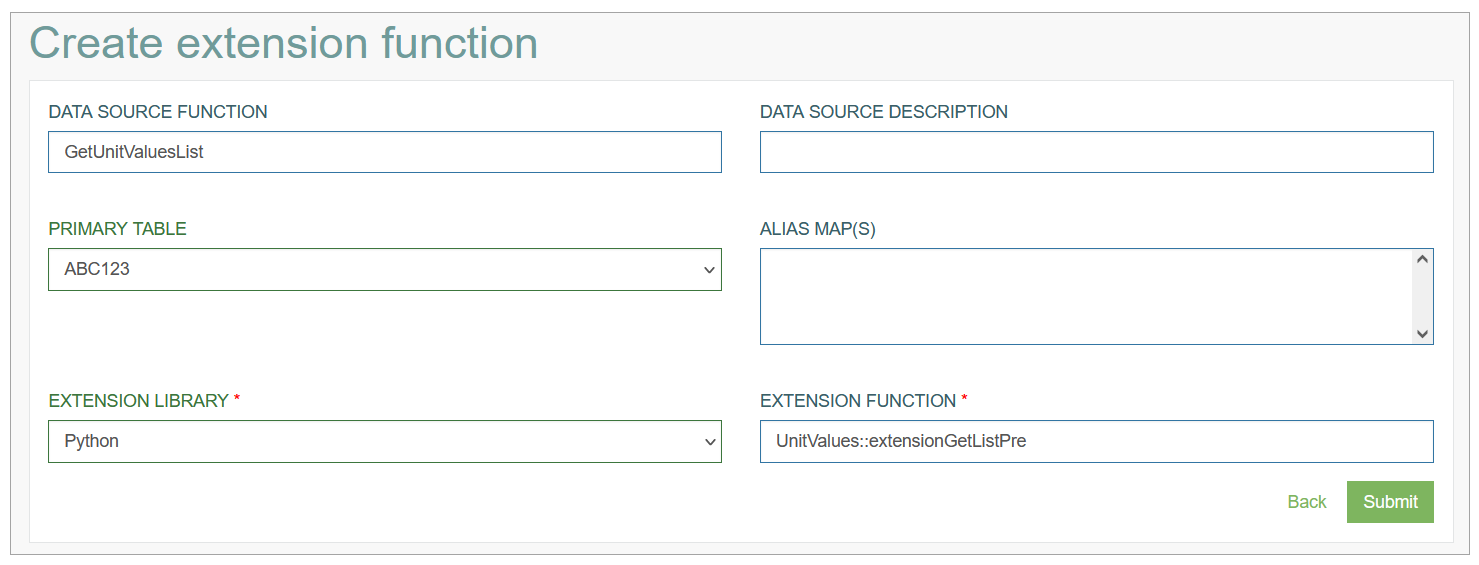The width and height of the screenshot is (1479, 565).
Task: Click the Extension Function input field
Action: pos(1096,441)
